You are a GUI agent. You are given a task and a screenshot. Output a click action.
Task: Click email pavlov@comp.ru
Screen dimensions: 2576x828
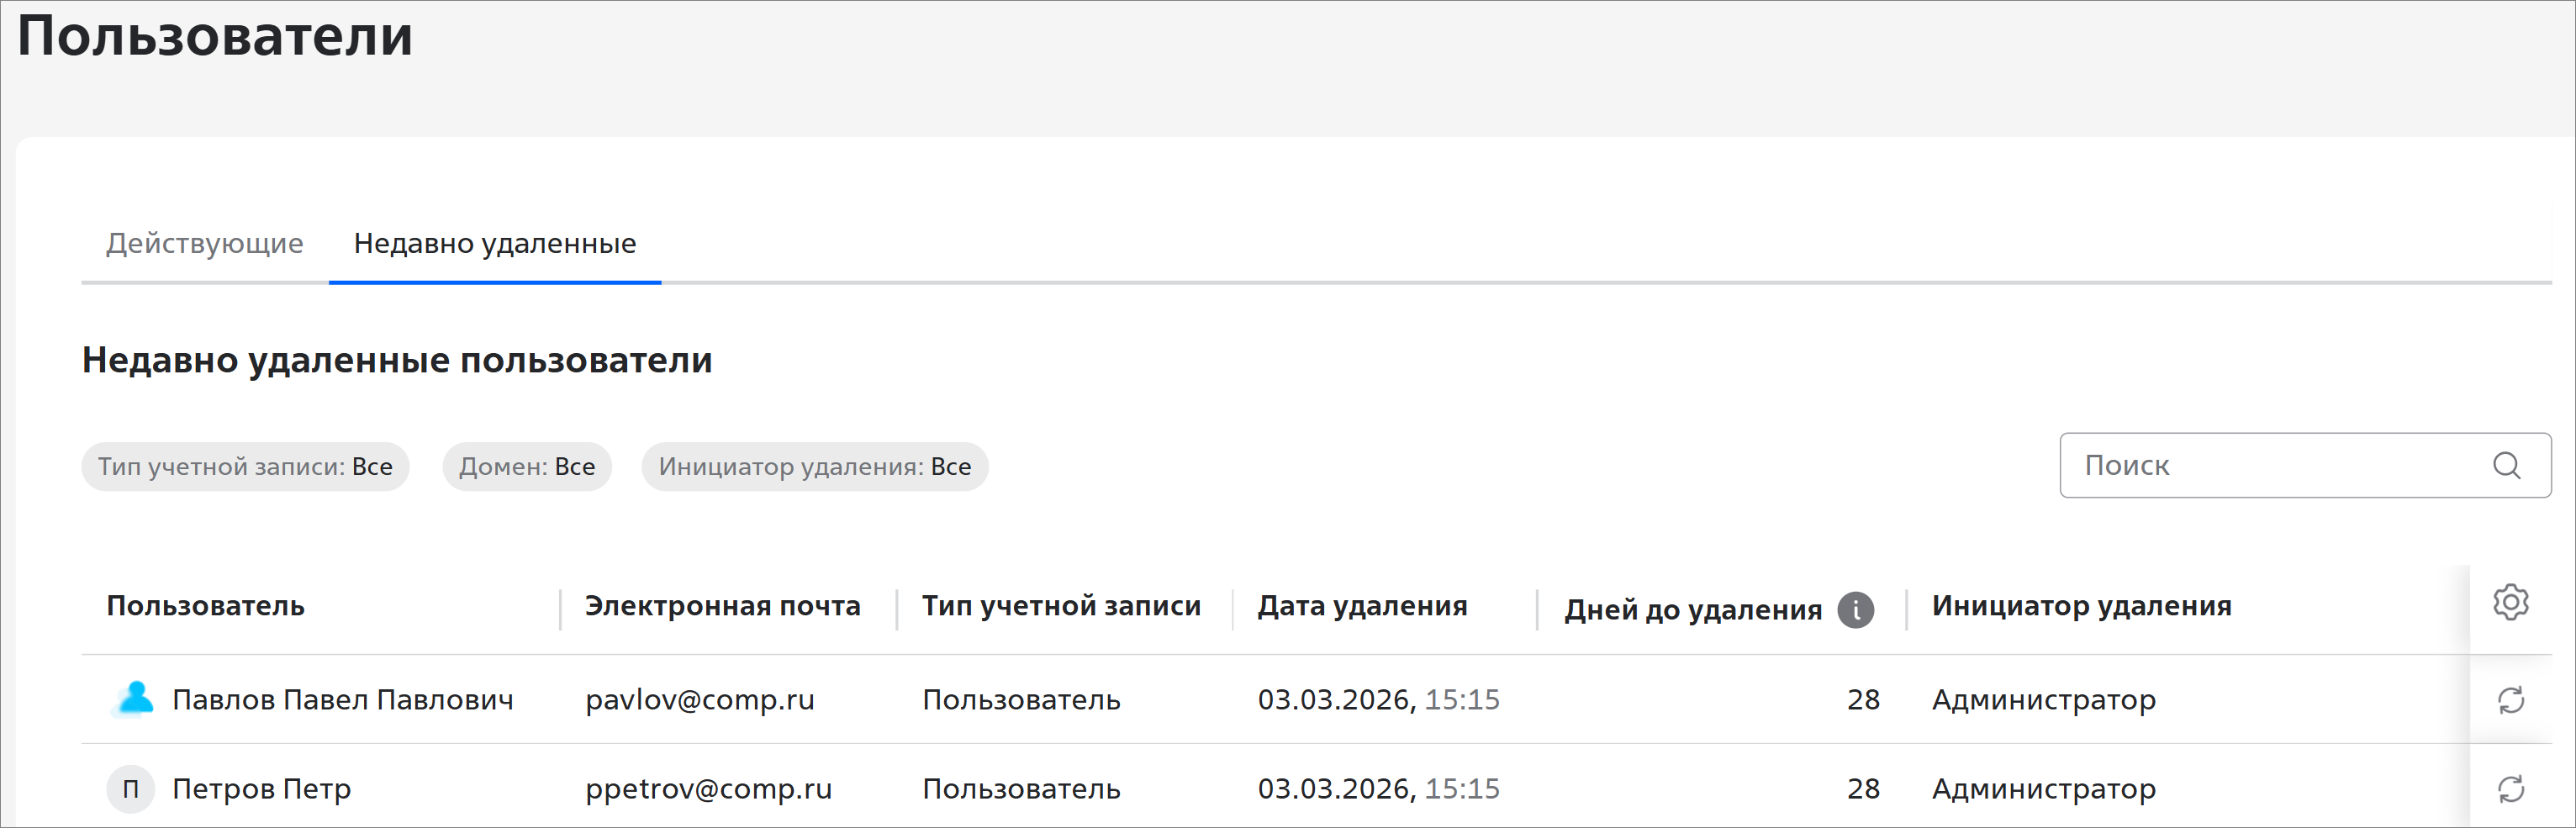700,700
